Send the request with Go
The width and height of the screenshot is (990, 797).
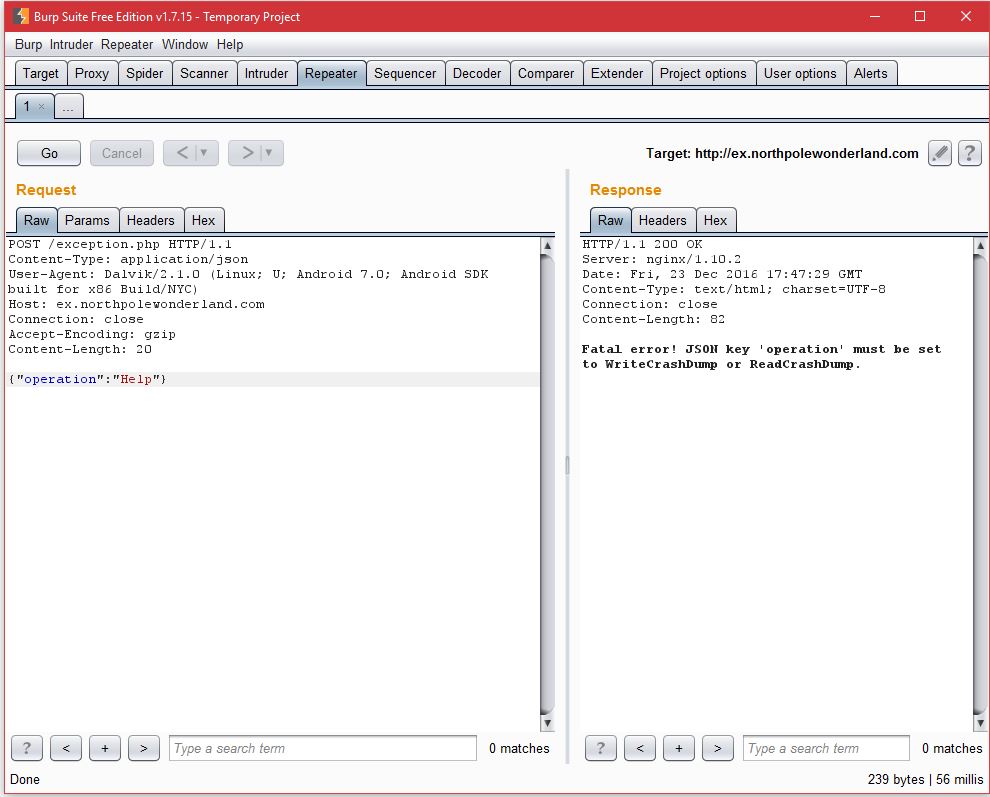[x=49, y=153]
